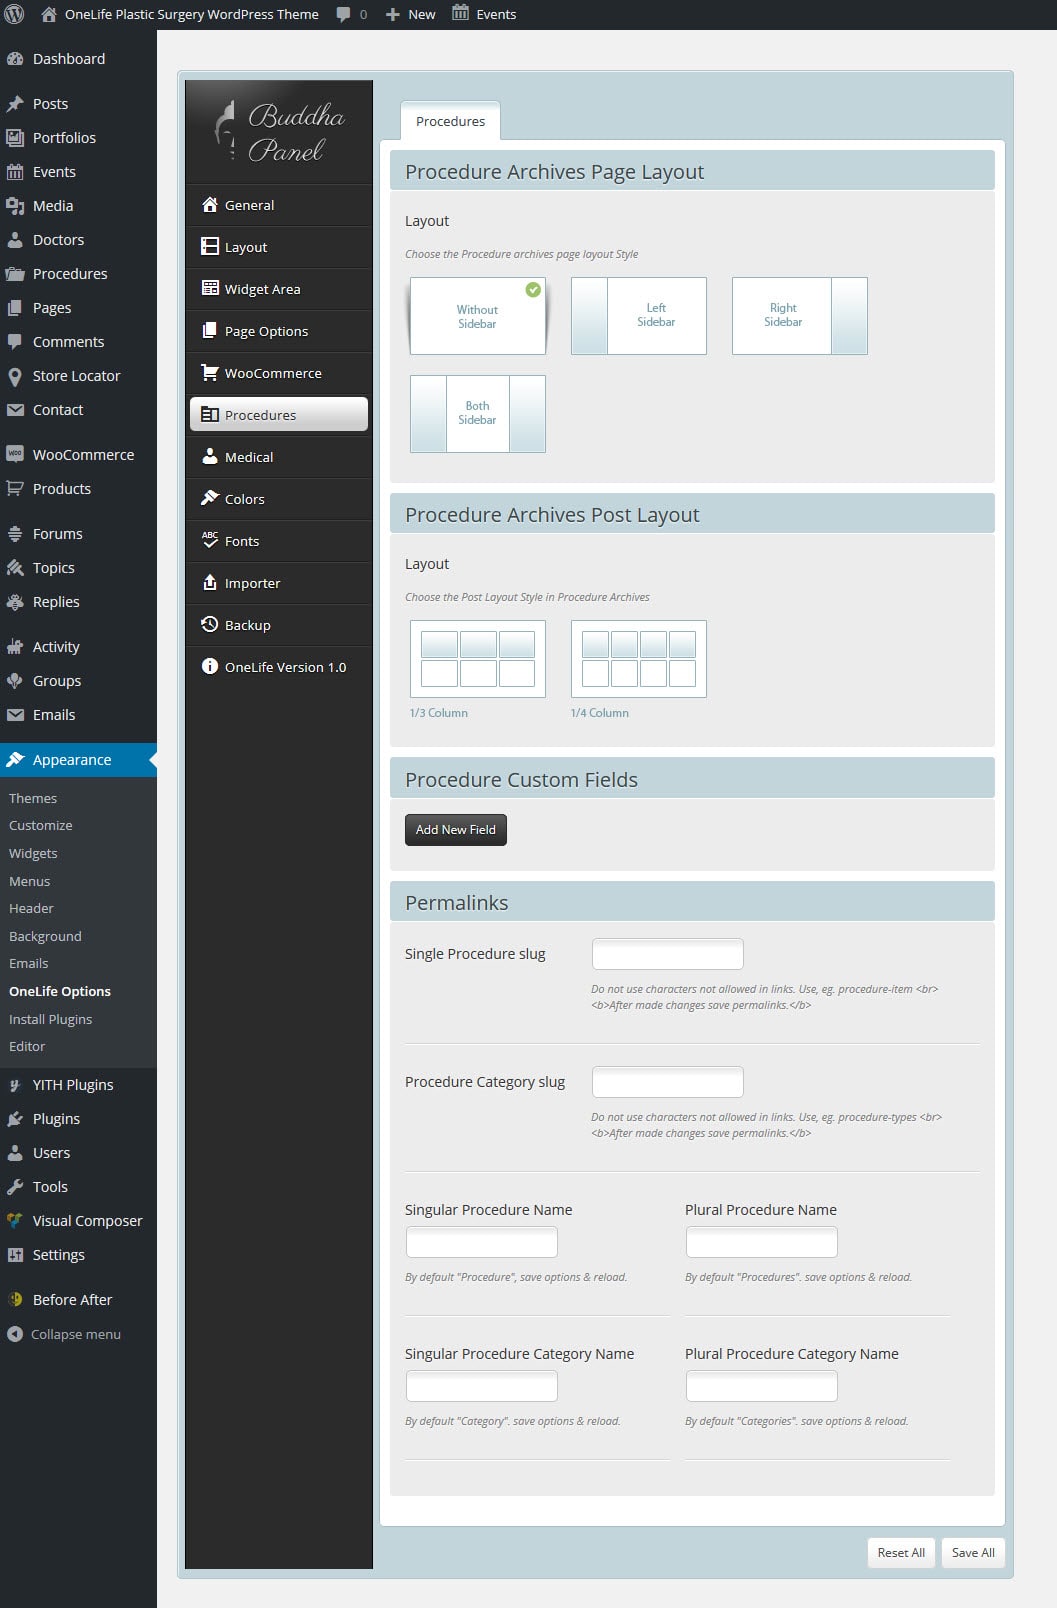Screen dimensions: 1057x1608
Task: Open the New content dropdown in admin bar
Action: click(x=411, y=14)
